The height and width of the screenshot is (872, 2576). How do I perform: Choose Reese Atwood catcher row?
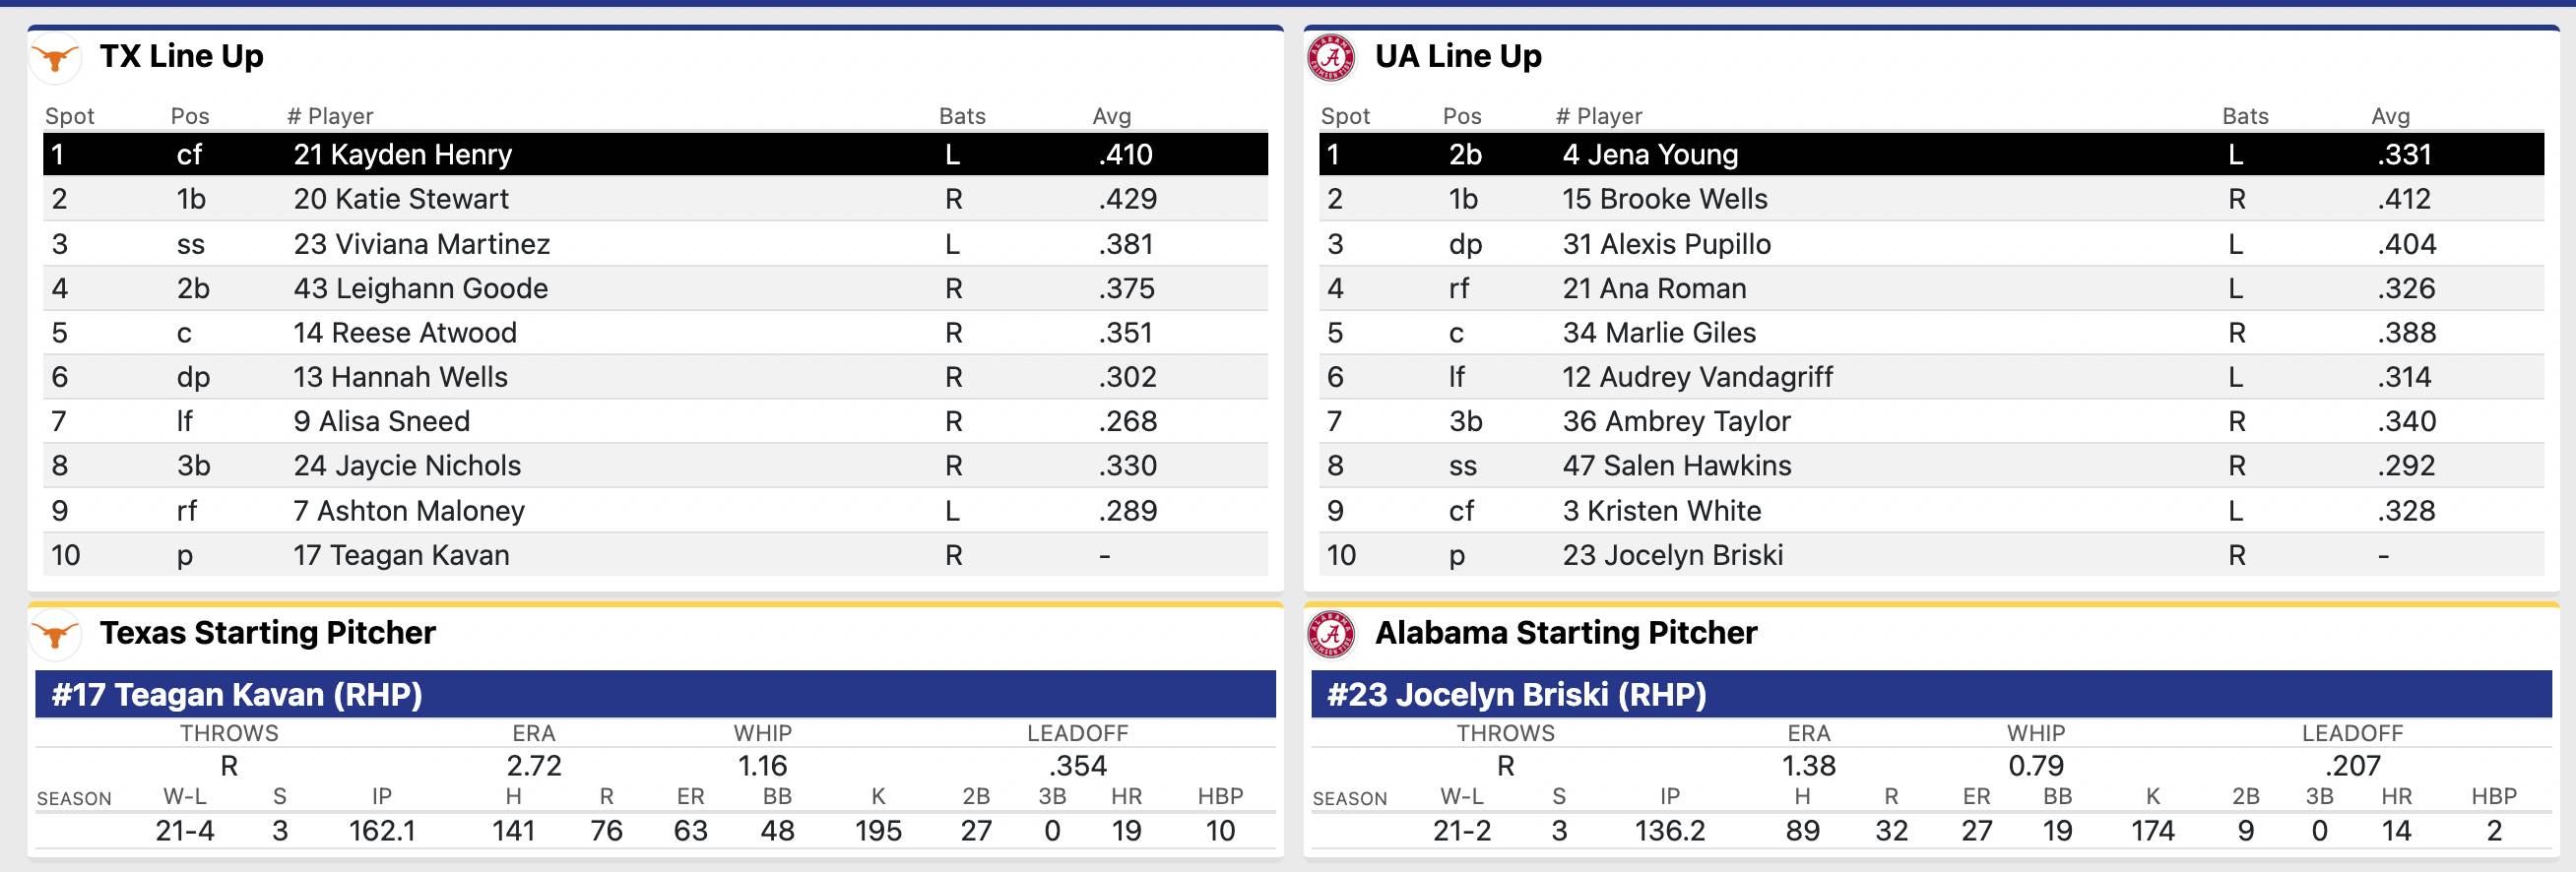tap(655, 332)
